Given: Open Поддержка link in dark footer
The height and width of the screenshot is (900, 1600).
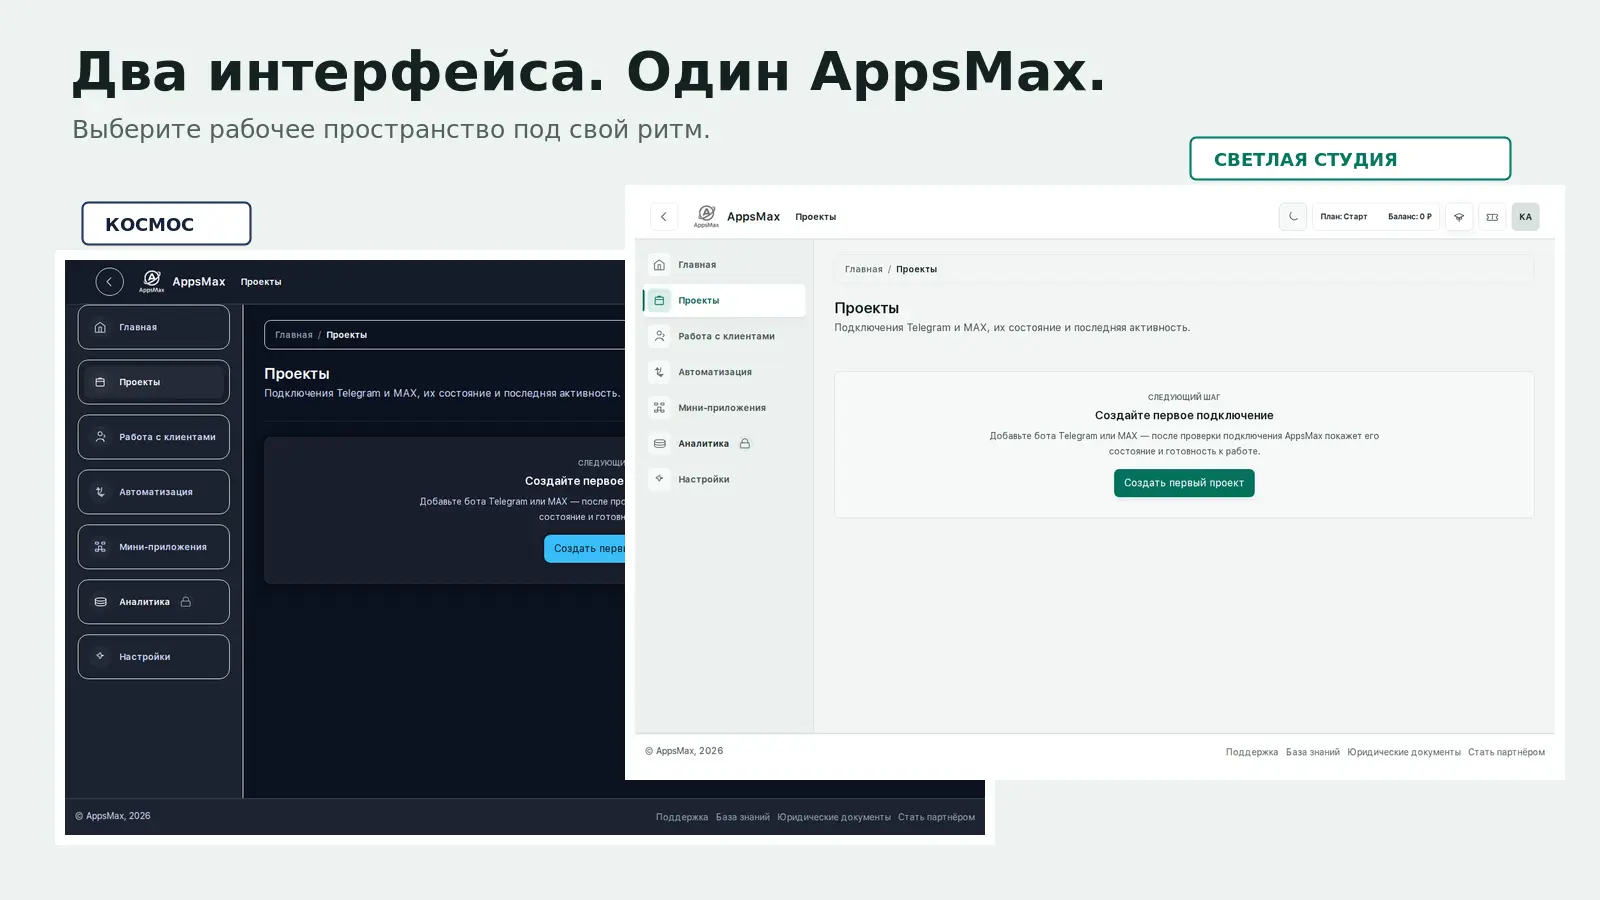Looking at the screenshot, I should 682,817.
